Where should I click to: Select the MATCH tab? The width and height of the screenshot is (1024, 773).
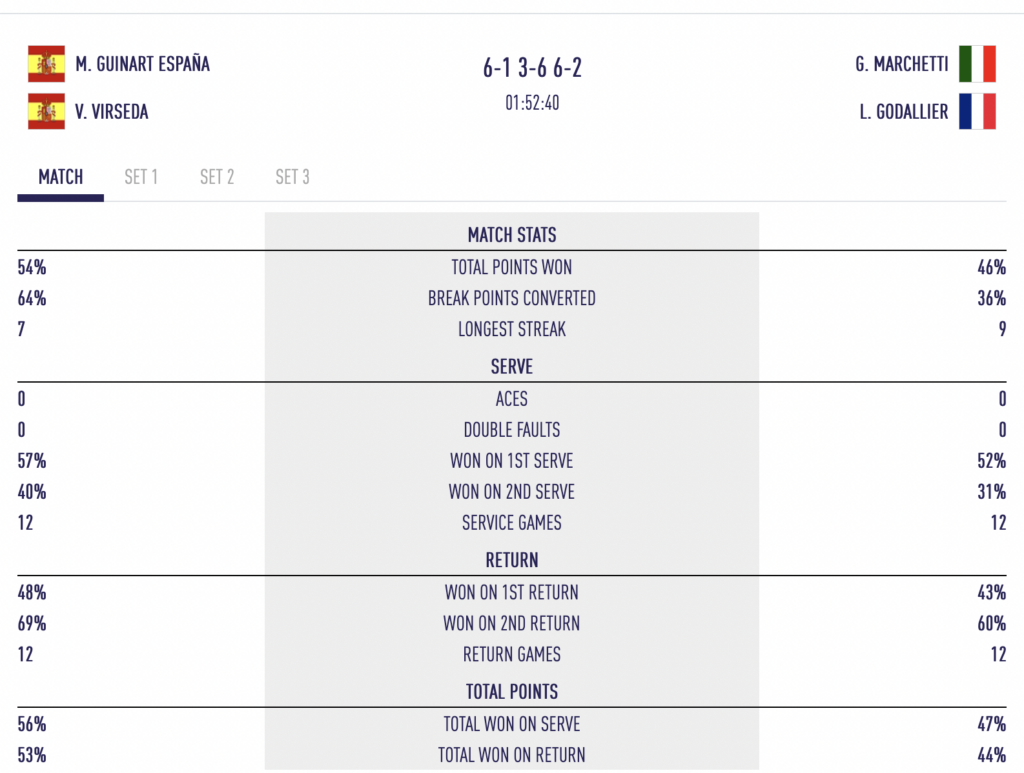(x=61, y=177)
